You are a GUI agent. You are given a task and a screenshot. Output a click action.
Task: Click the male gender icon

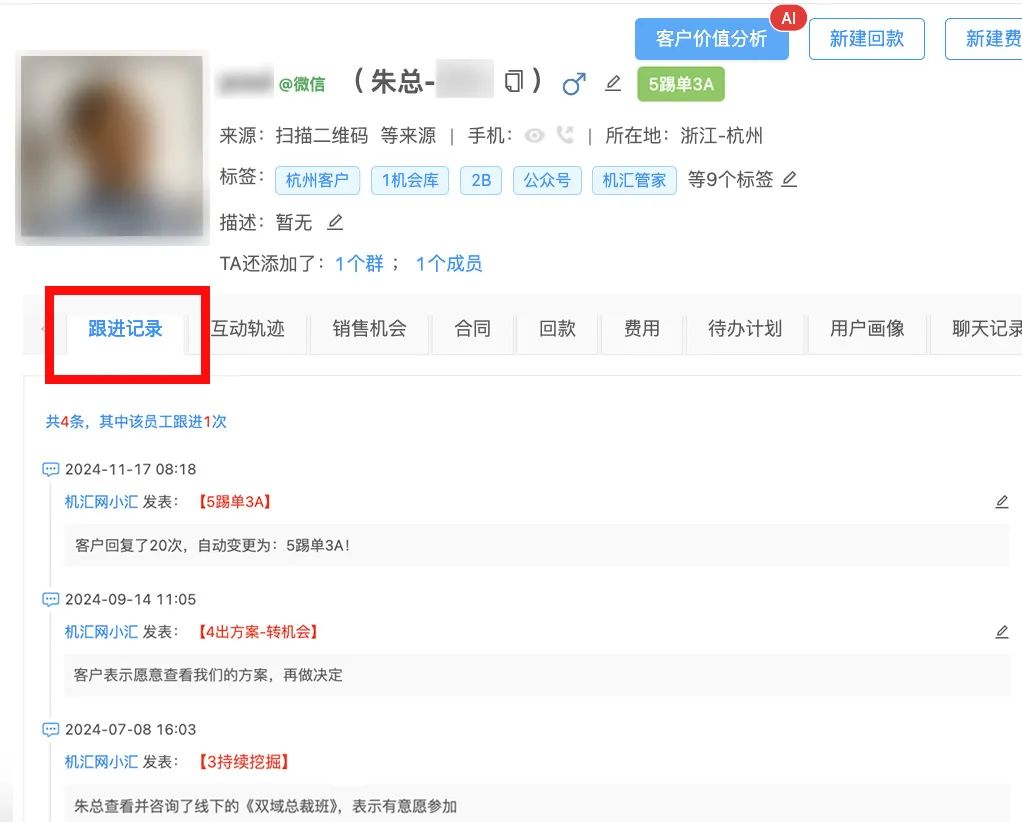click(x=574, y=83)
